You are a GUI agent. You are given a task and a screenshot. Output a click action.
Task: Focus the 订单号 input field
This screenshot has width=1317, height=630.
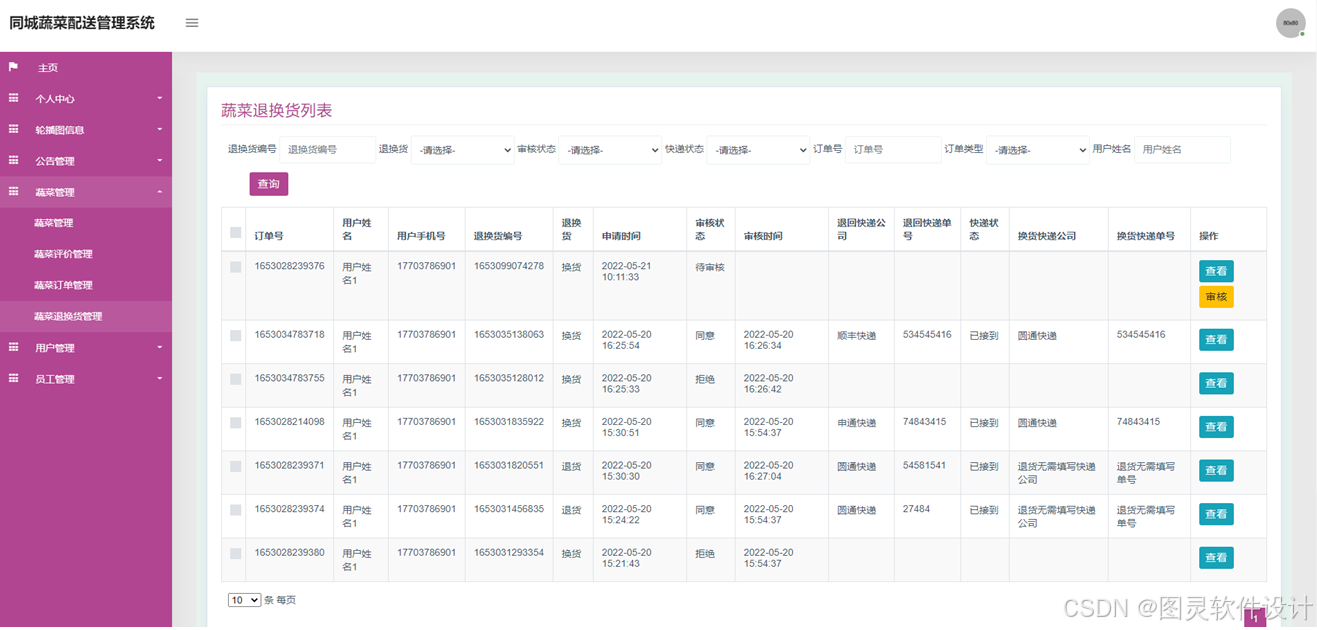[x=893, y=150]
